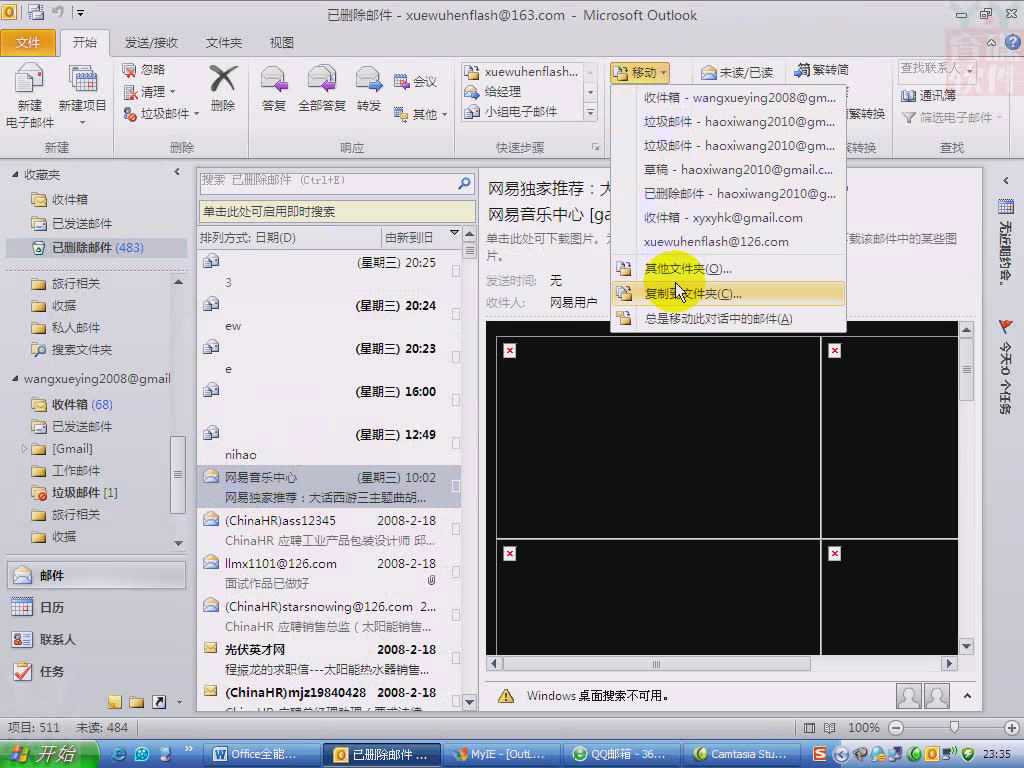This screenshot has height=768, width=1024.
Task: Sort by the Date (排列方式: 日期) header
Action: pos(289,238)
